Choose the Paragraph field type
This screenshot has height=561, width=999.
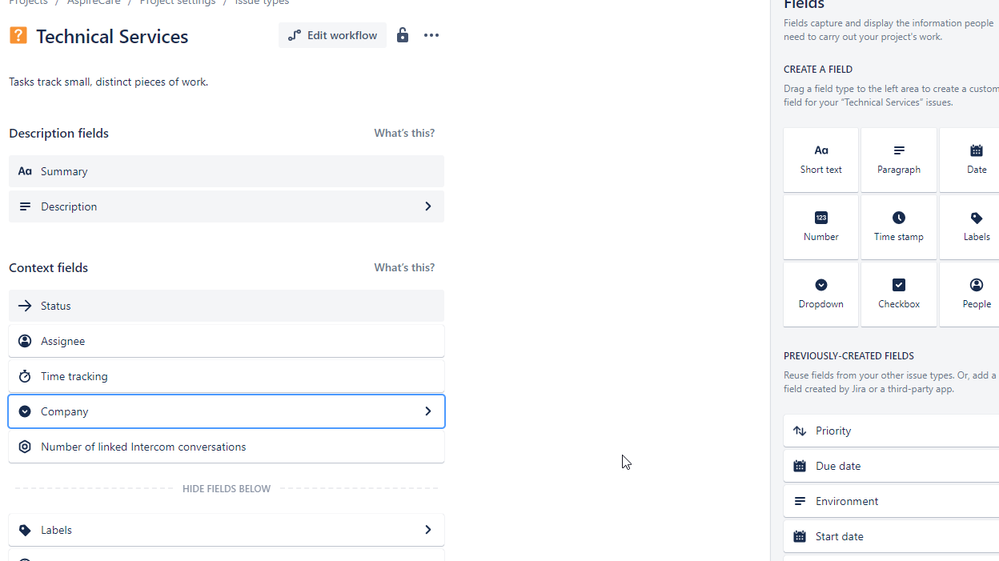coord(898,160)
